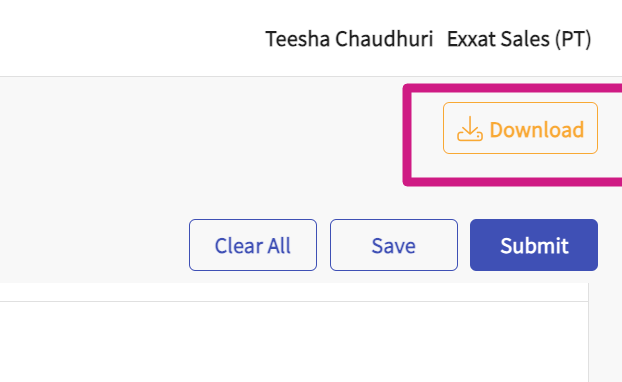Submit the form with the blue button
The image size is (622, 382).
(534, 245)
